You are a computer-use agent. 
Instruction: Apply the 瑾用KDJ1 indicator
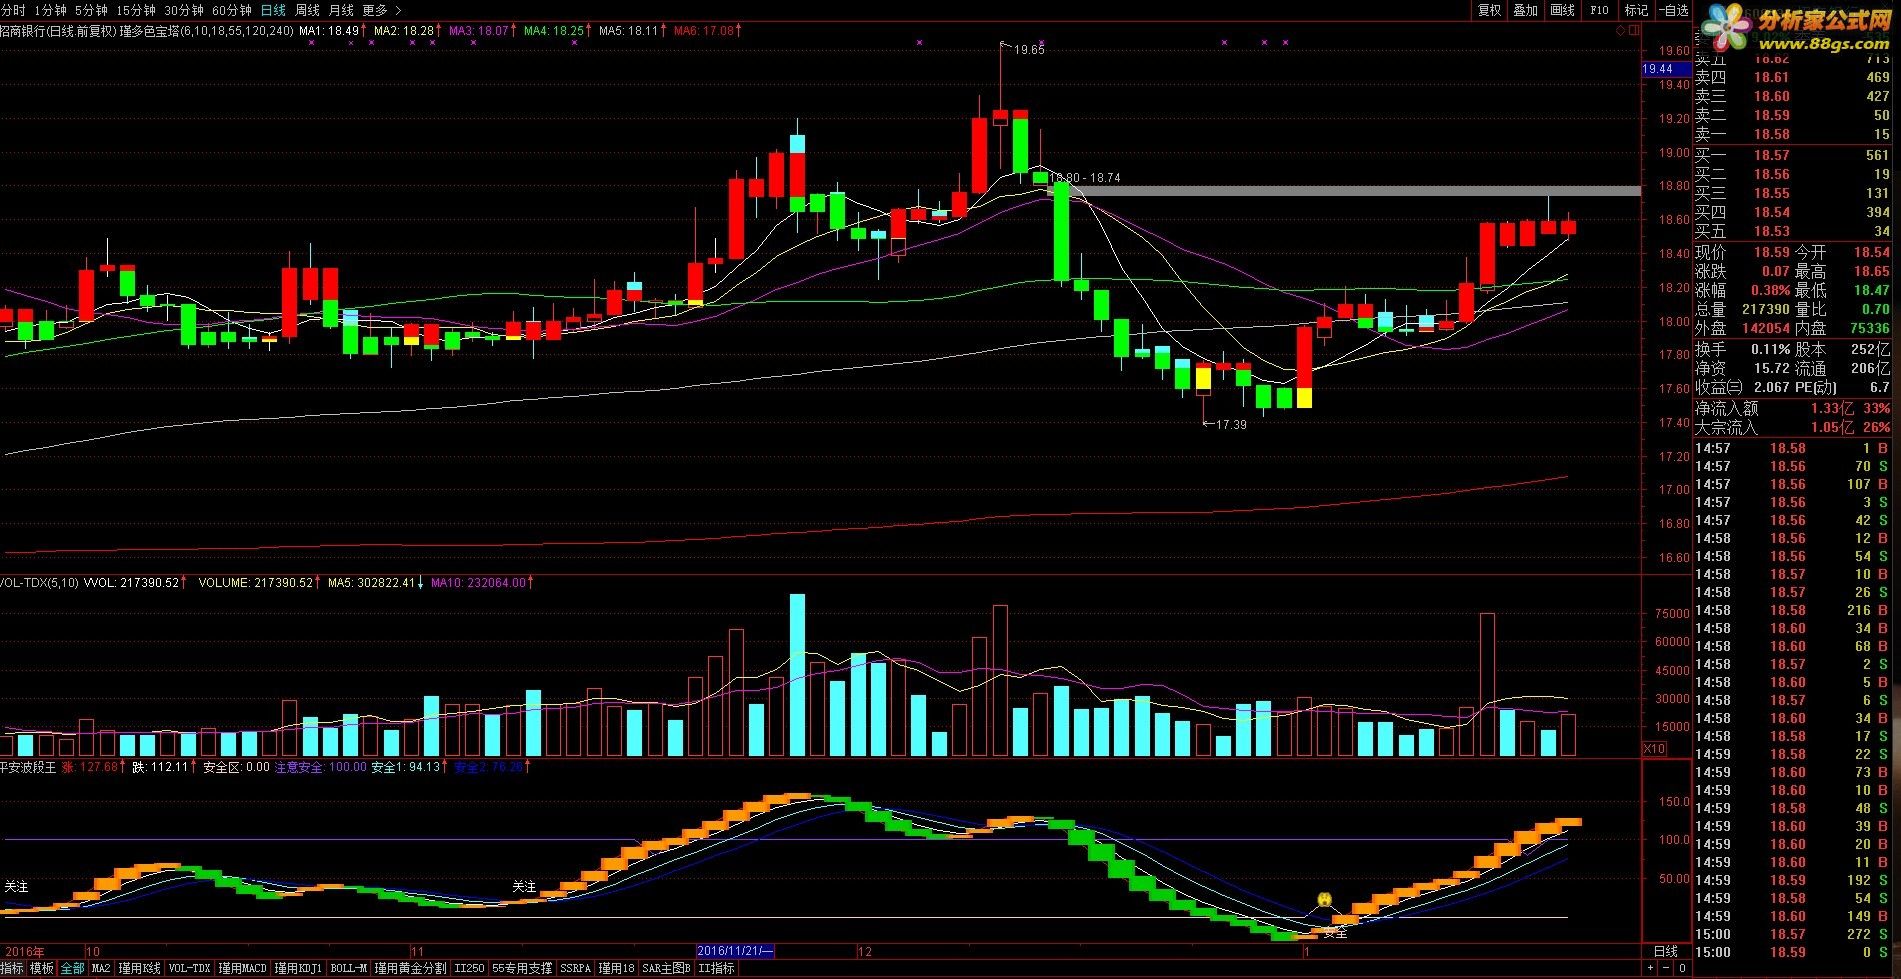point(299,968)
